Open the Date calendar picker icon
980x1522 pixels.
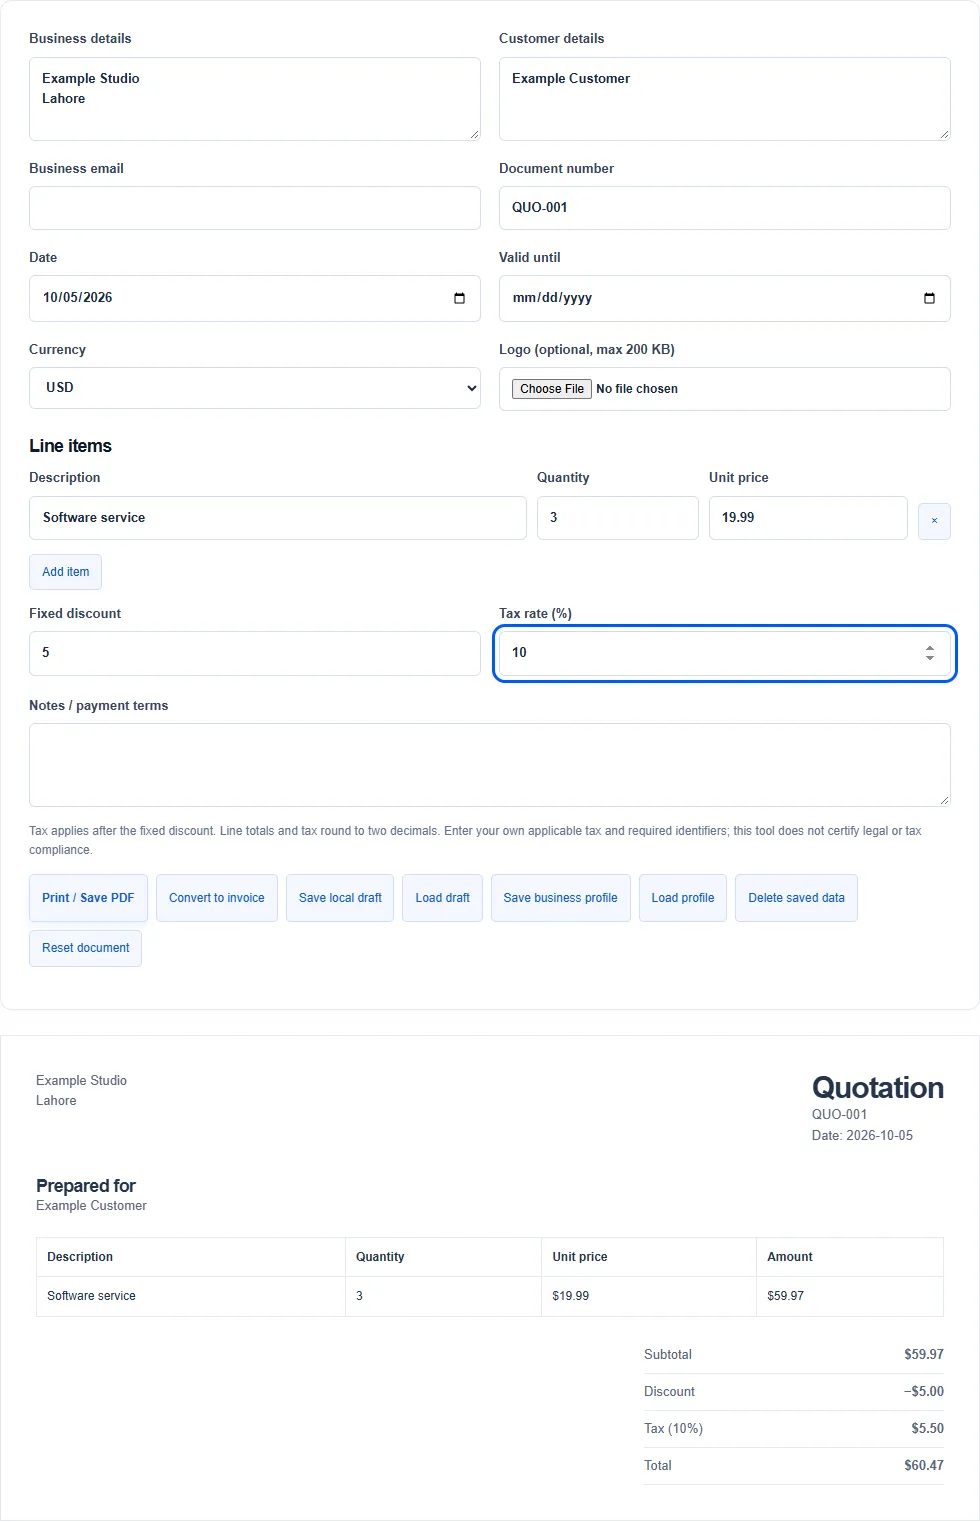click(459, 298)
